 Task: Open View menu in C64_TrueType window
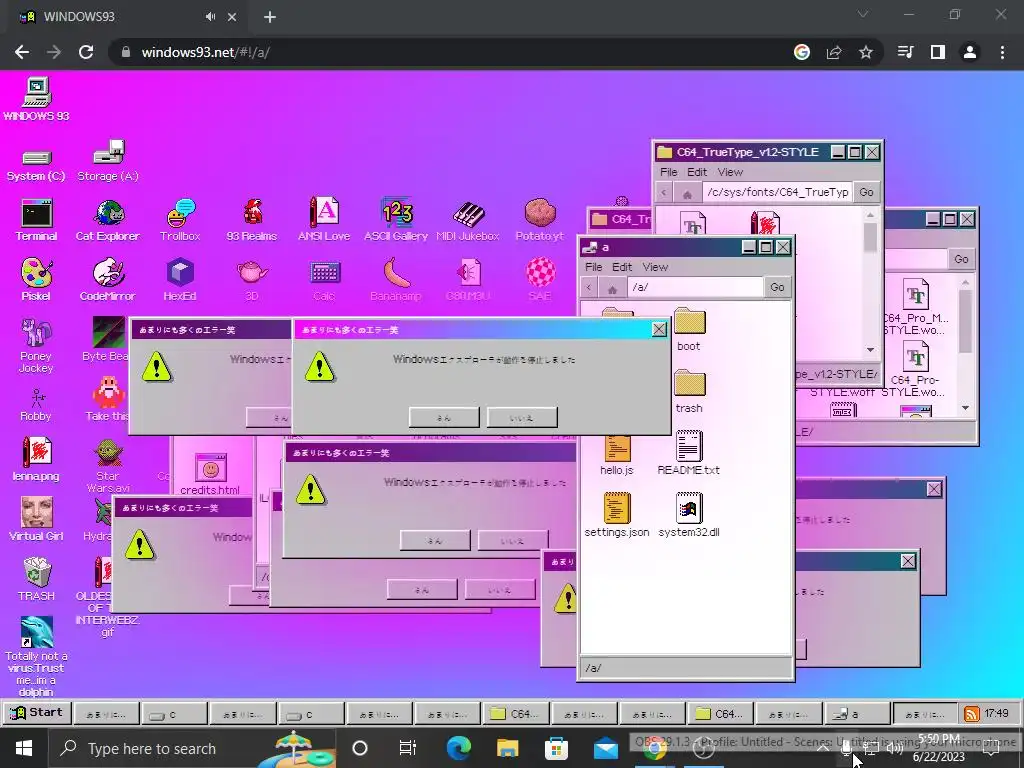click(x=730, y=172)
